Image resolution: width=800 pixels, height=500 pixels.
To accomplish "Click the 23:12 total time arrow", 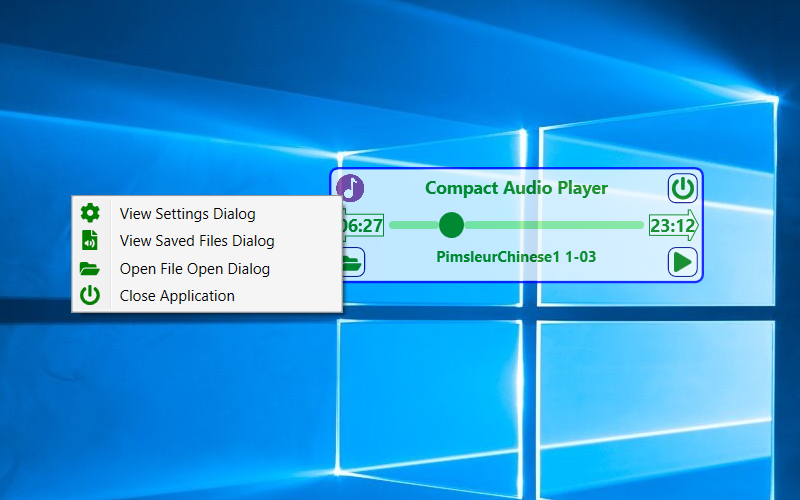I will [673, 225].
